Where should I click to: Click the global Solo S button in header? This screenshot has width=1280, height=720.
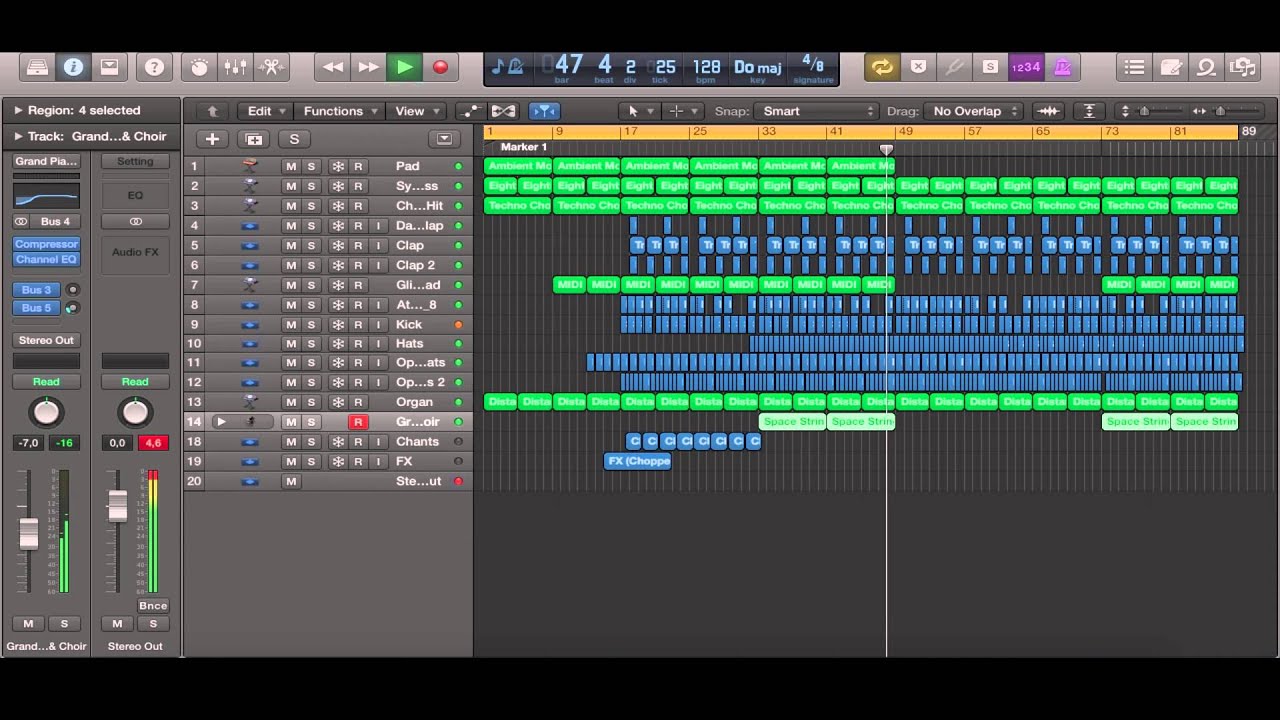294,139
